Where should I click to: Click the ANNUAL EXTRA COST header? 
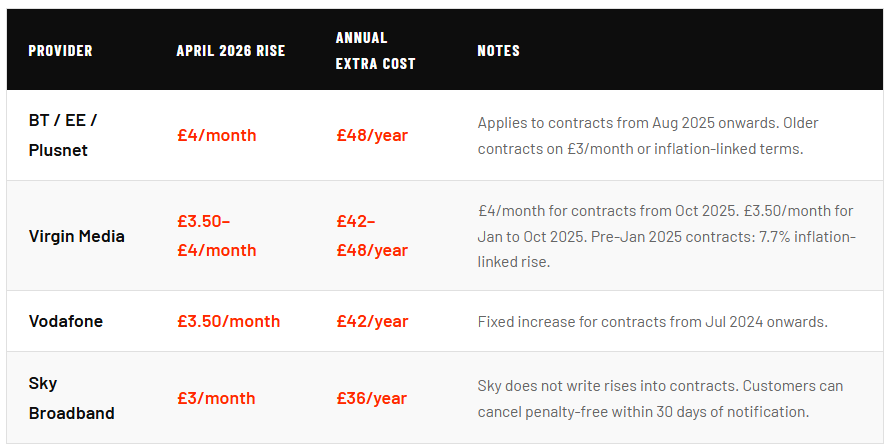click(375, 50)
